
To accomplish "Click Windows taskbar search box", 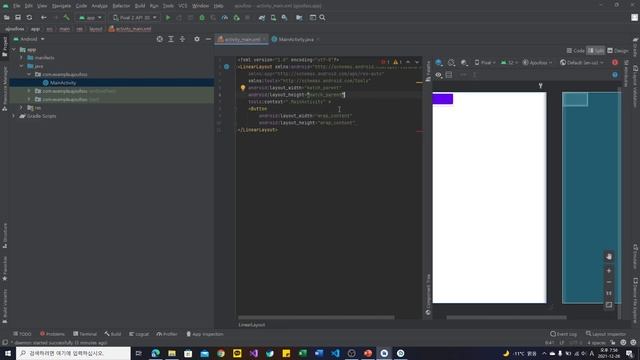I will tap(73, 353).
